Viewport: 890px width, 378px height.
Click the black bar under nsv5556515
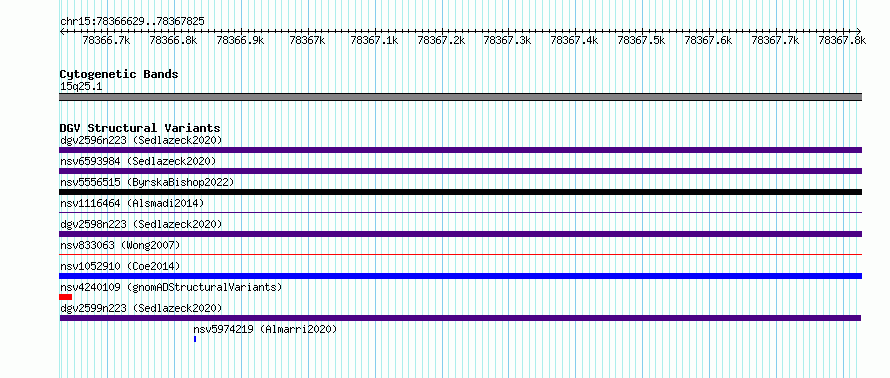tap(461, 192)
